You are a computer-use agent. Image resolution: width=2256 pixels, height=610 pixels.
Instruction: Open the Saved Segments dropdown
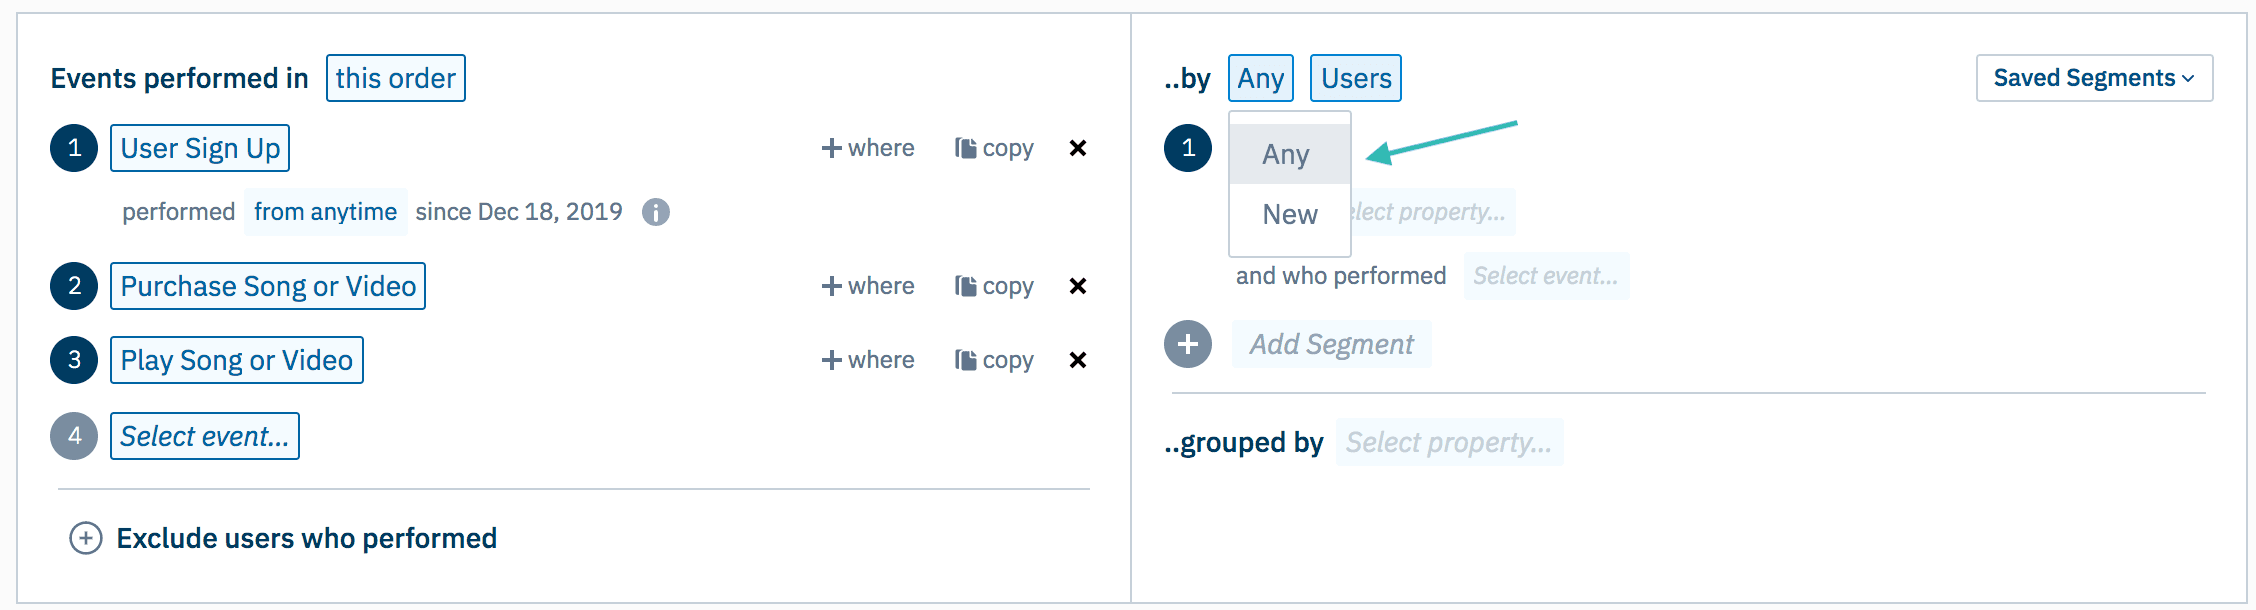pos(2093,77)
